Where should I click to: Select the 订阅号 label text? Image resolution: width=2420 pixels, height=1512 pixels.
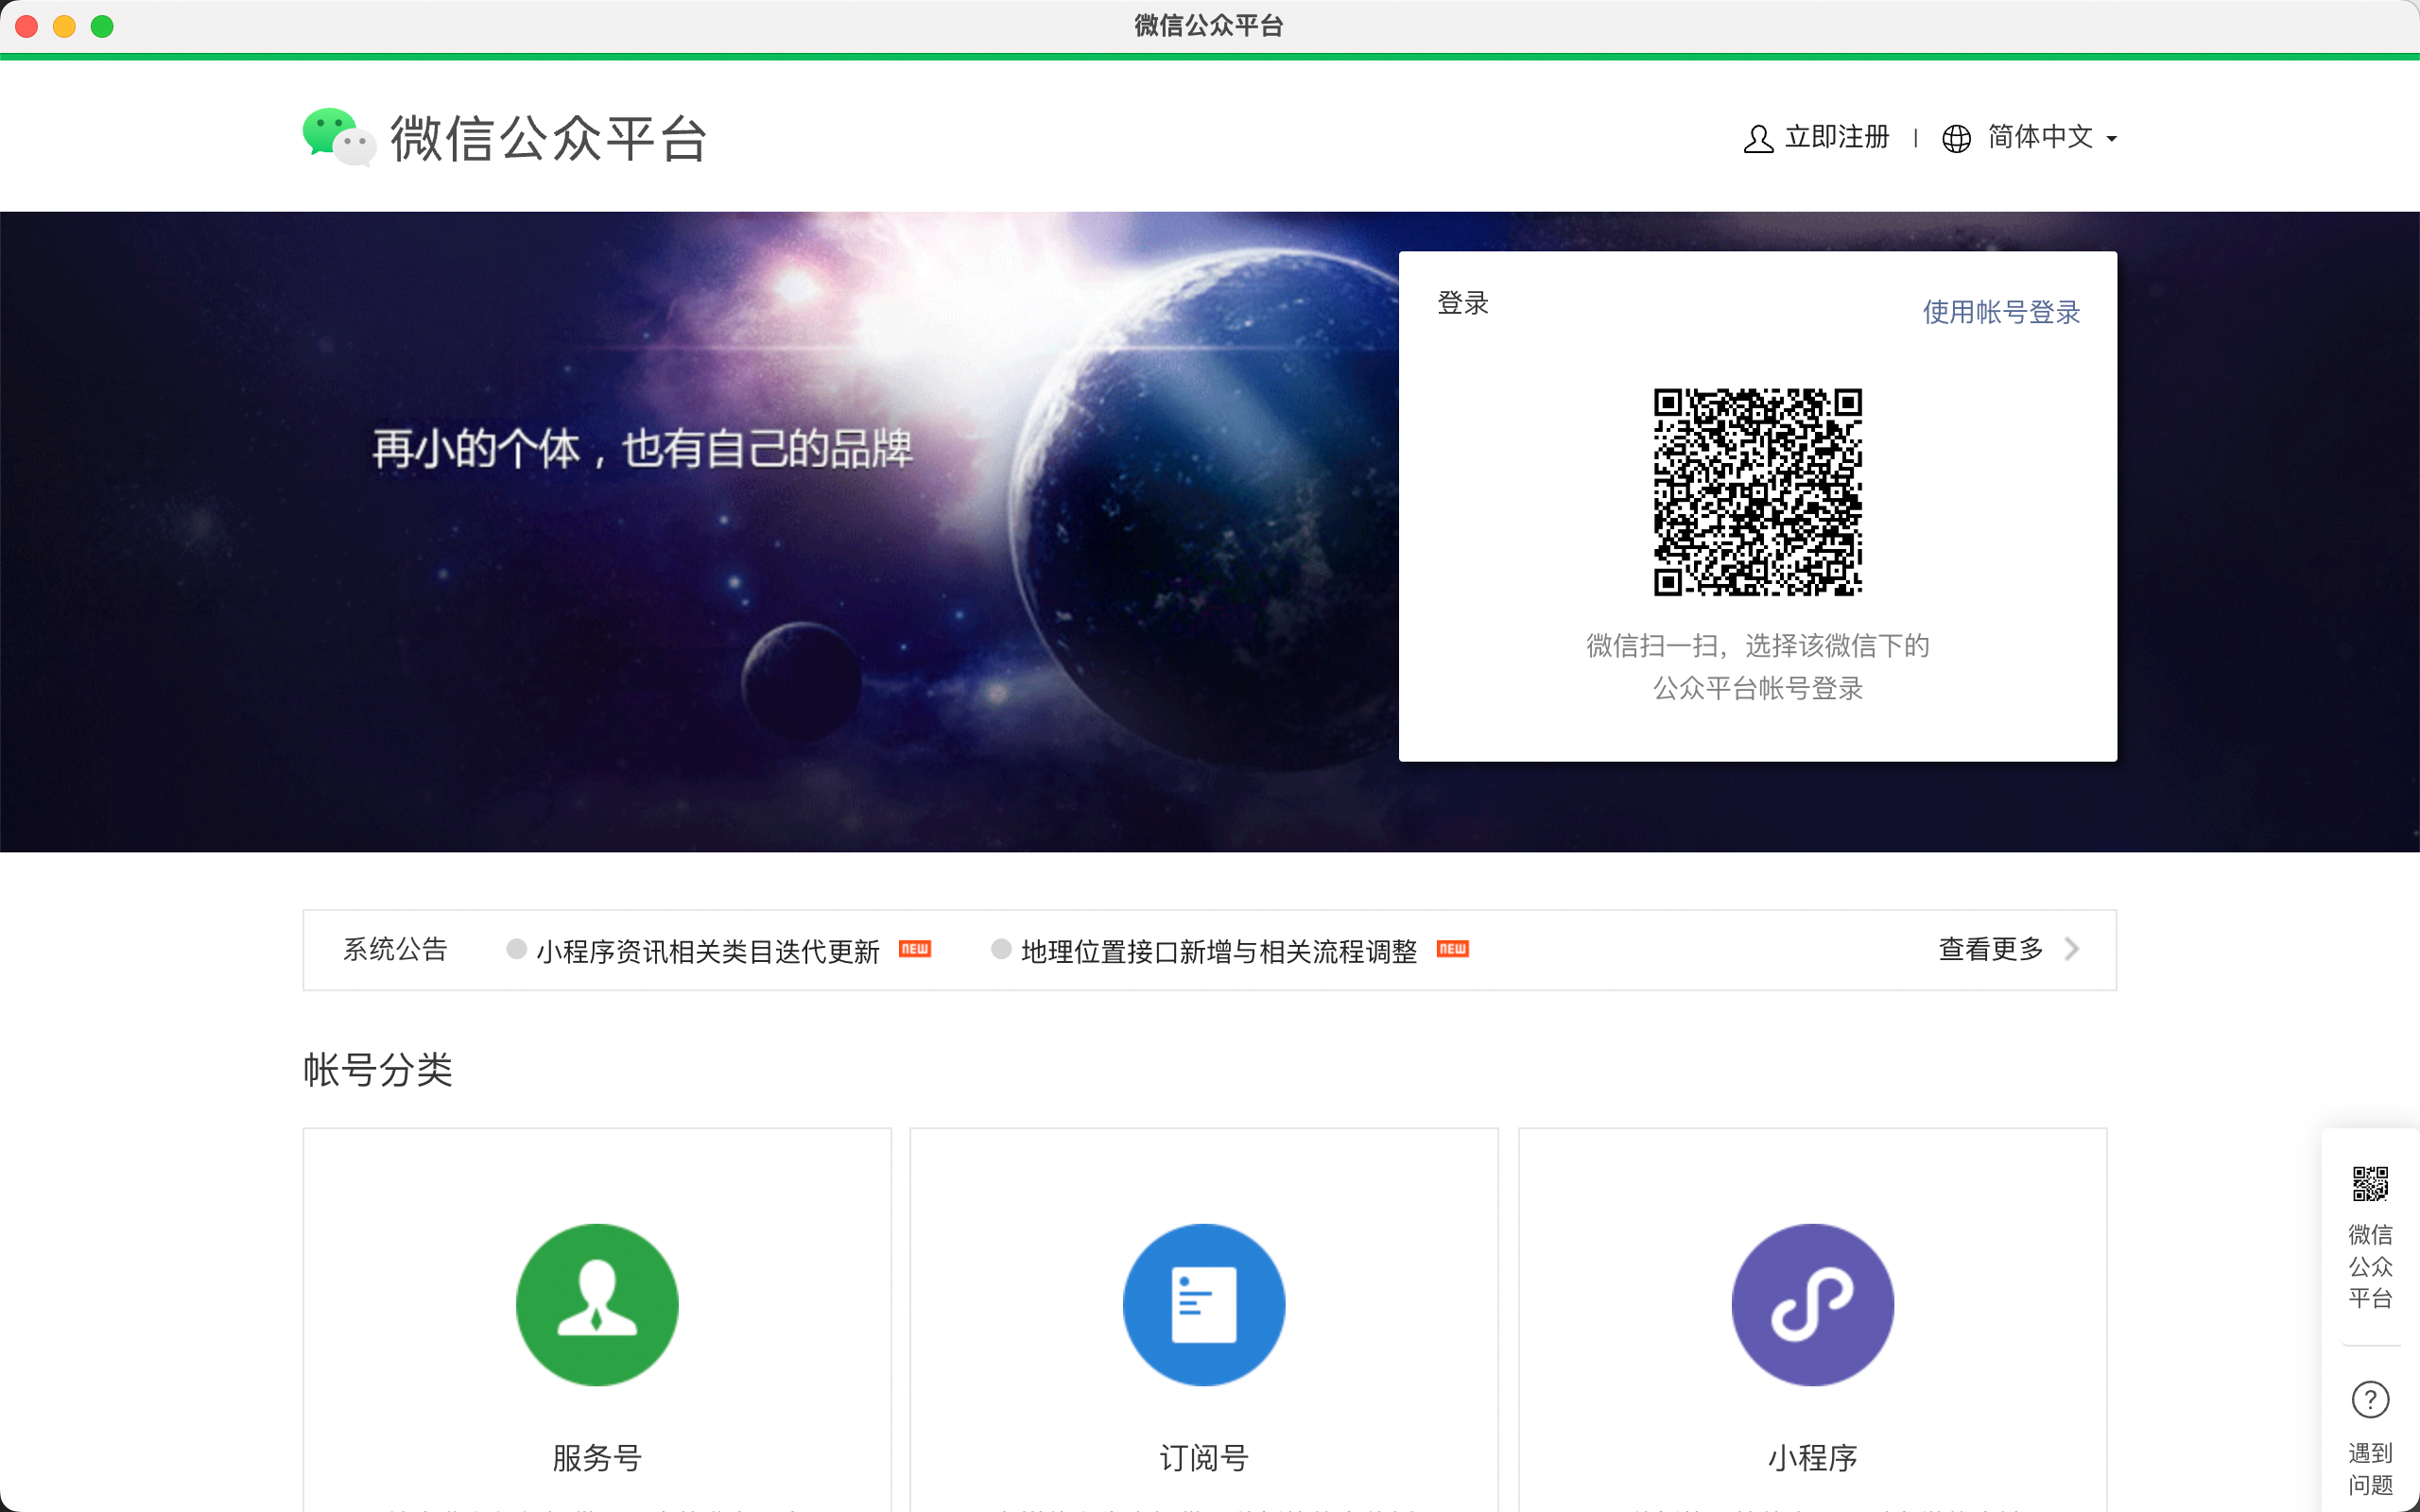[1204, 1457]
